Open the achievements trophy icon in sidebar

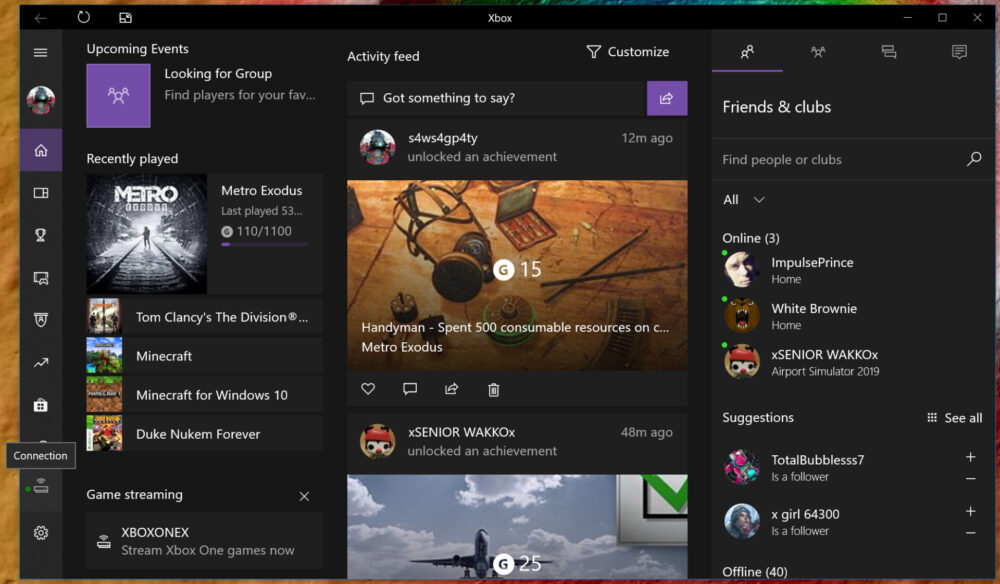point(40,234)
